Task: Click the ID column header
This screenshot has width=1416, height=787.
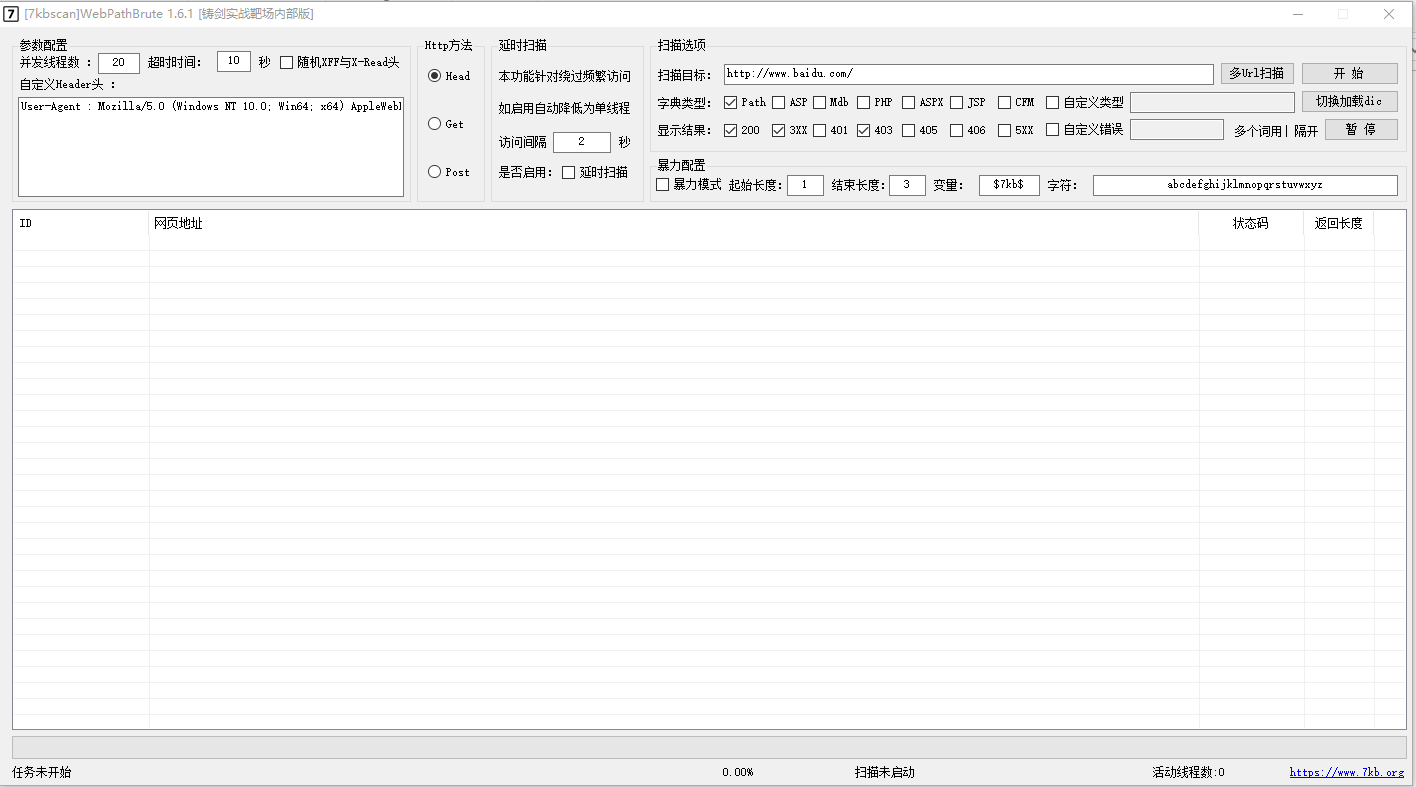Action: [x=81, y=223]
